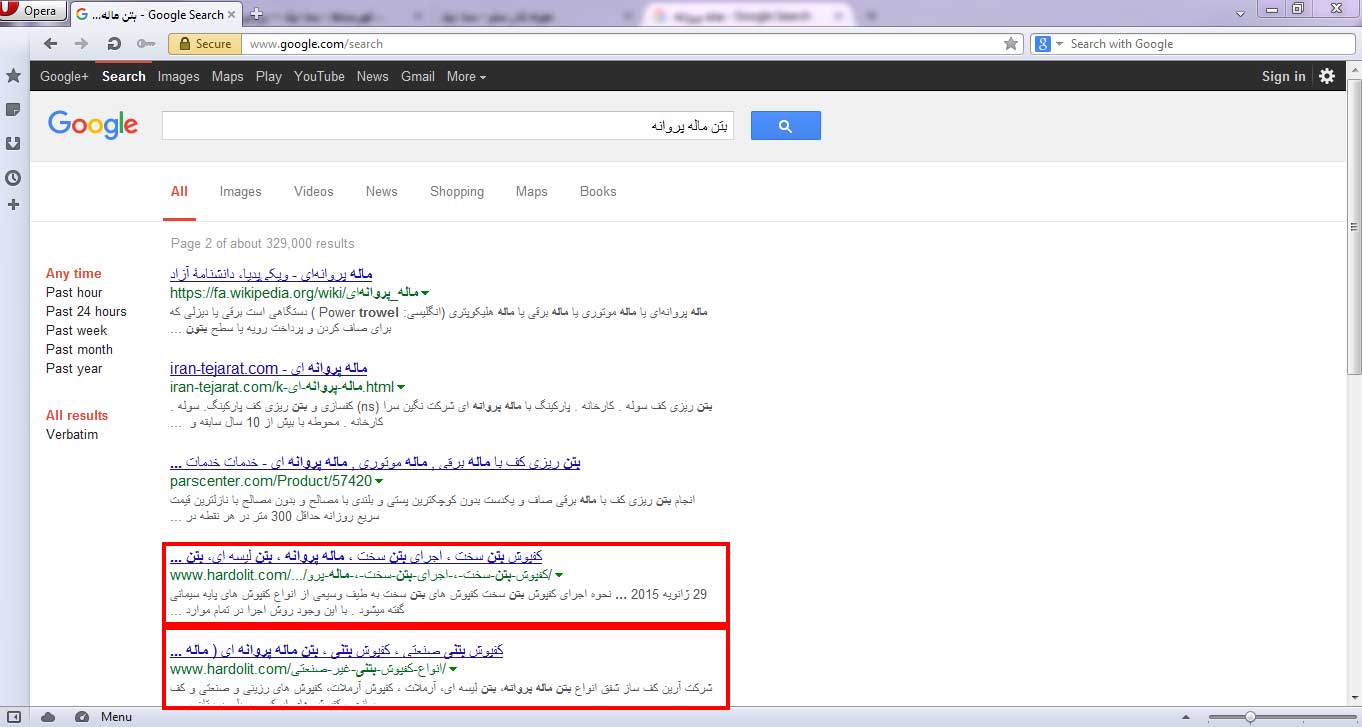Open the parscenter.com result title
The image size is (1362, 727).
[x=375, y=462]
